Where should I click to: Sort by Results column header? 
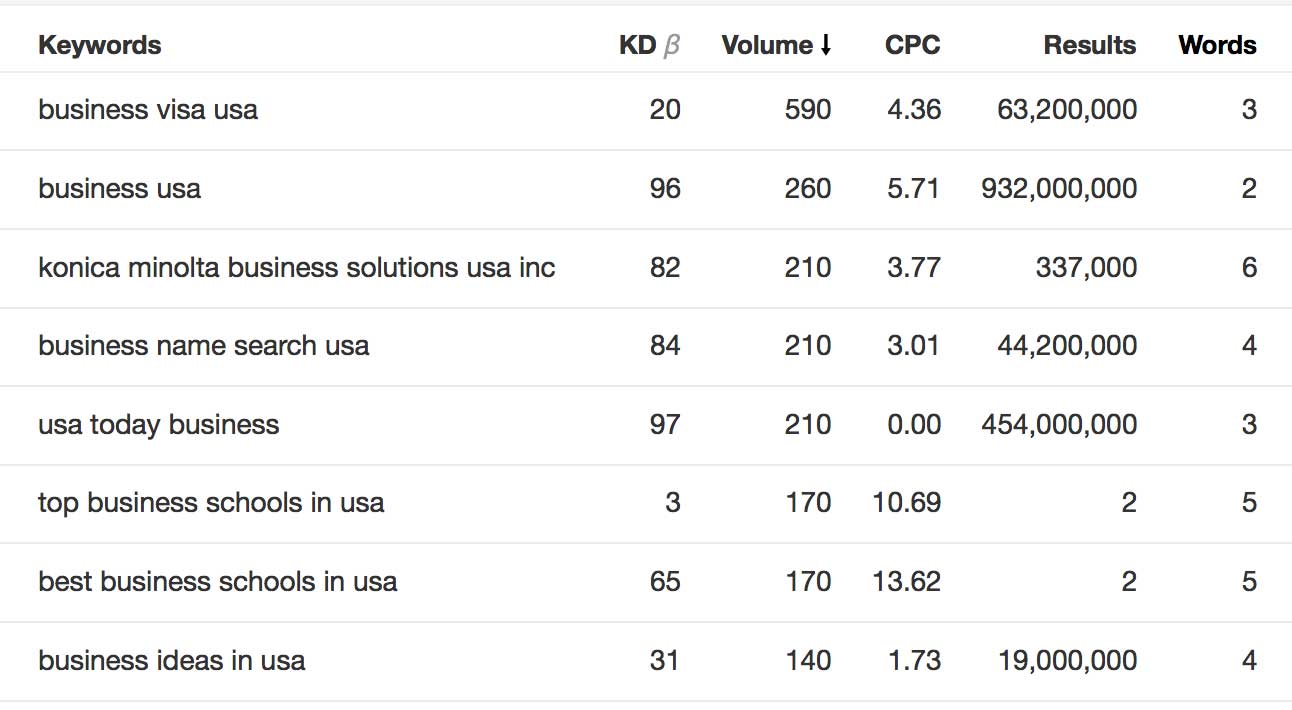[x=1090, y=45]
